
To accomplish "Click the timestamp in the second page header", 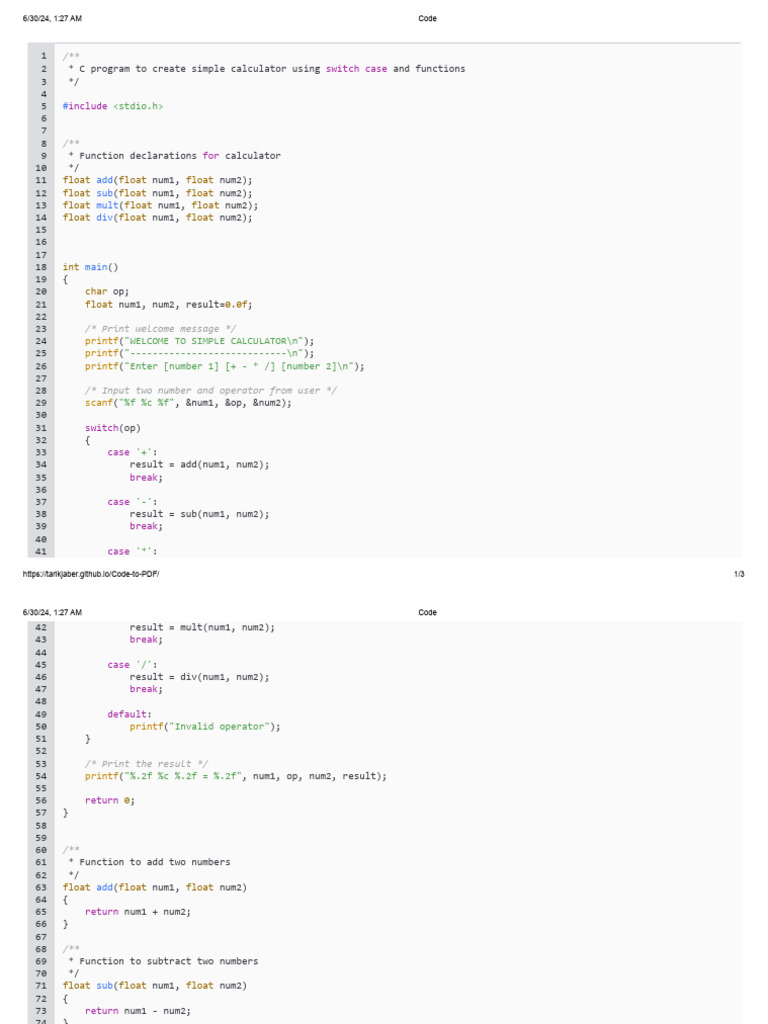I will pos(52,612).
